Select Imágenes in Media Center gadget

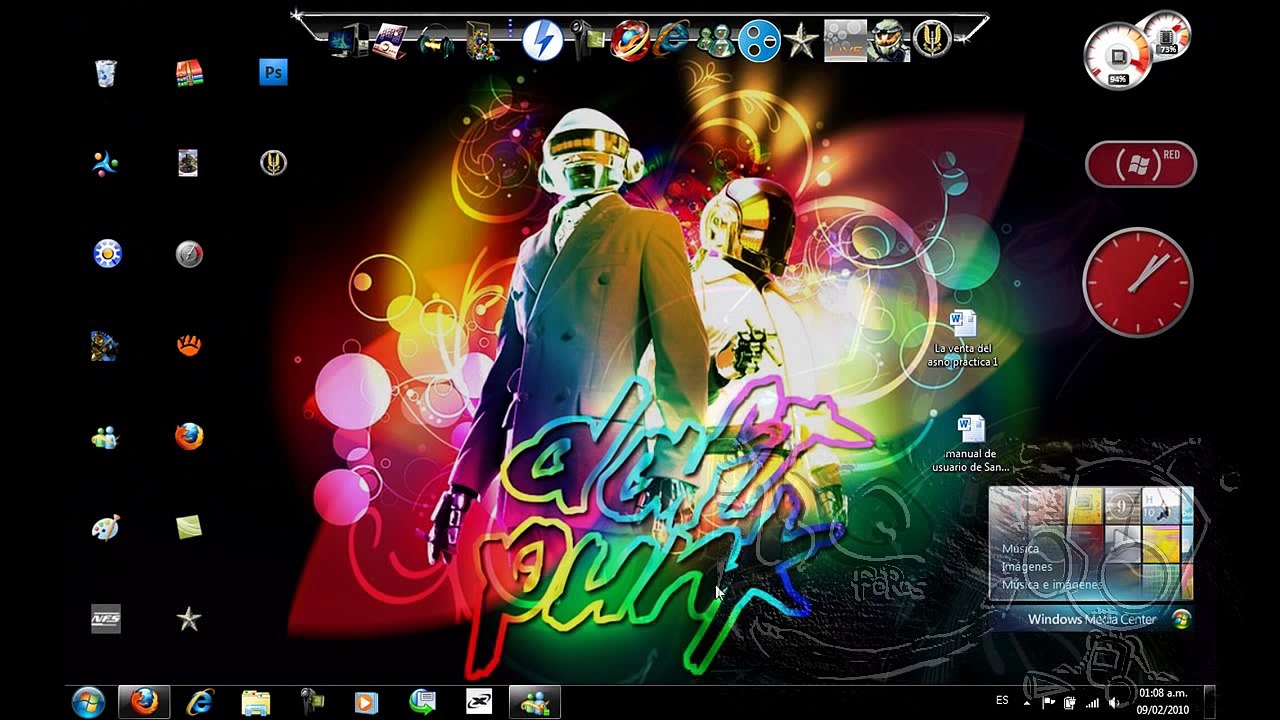point(1027,566)
